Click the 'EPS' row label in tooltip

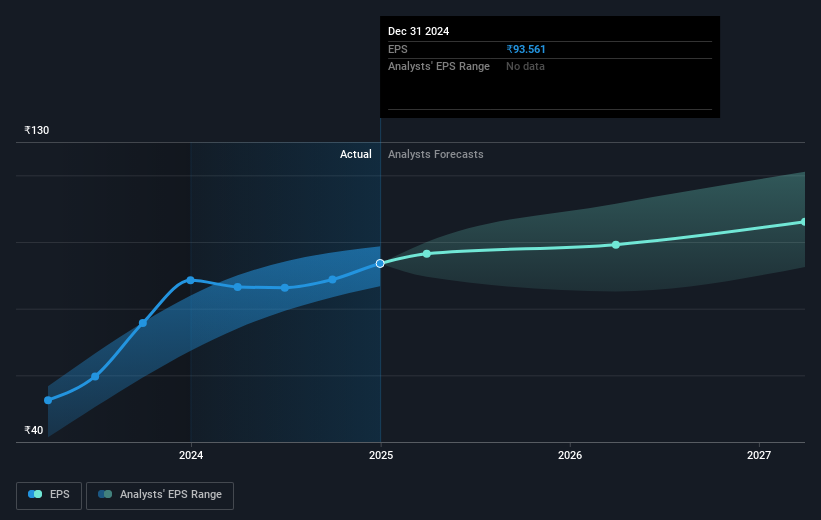[397, 49]
